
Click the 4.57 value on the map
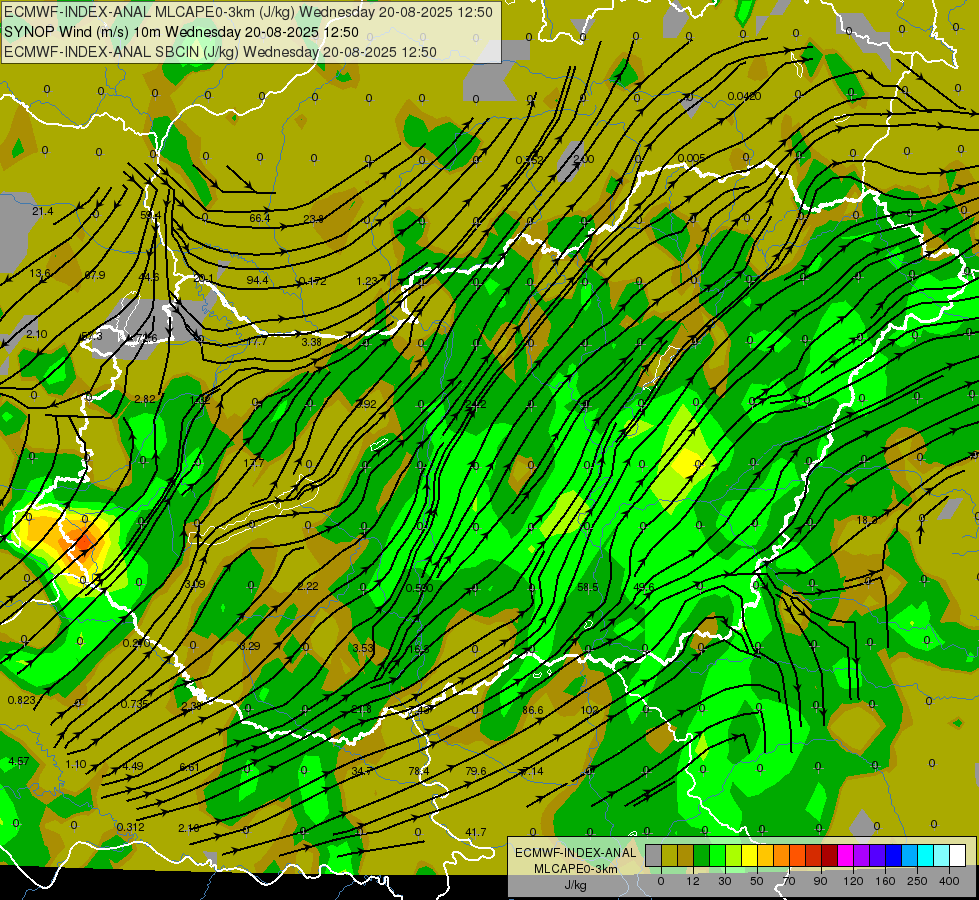click(x=19, y=761)
